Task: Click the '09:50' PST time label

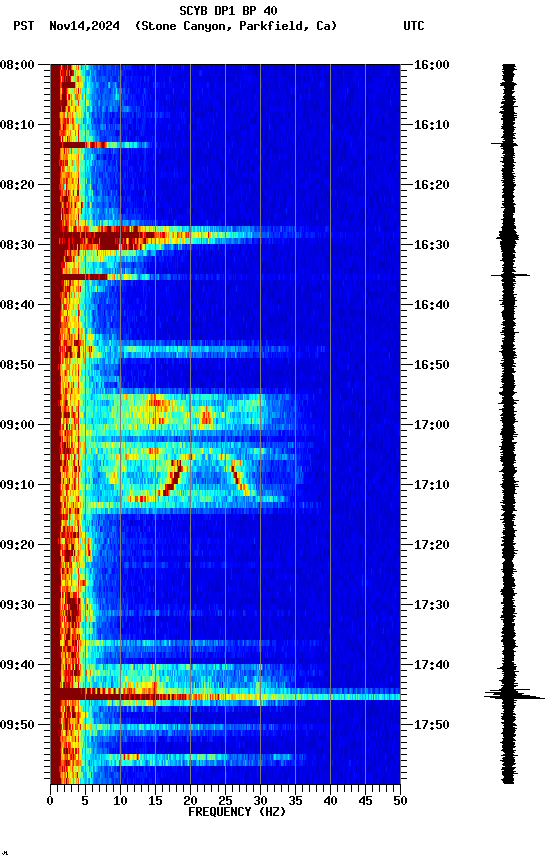Action: [x=17, y=725]
